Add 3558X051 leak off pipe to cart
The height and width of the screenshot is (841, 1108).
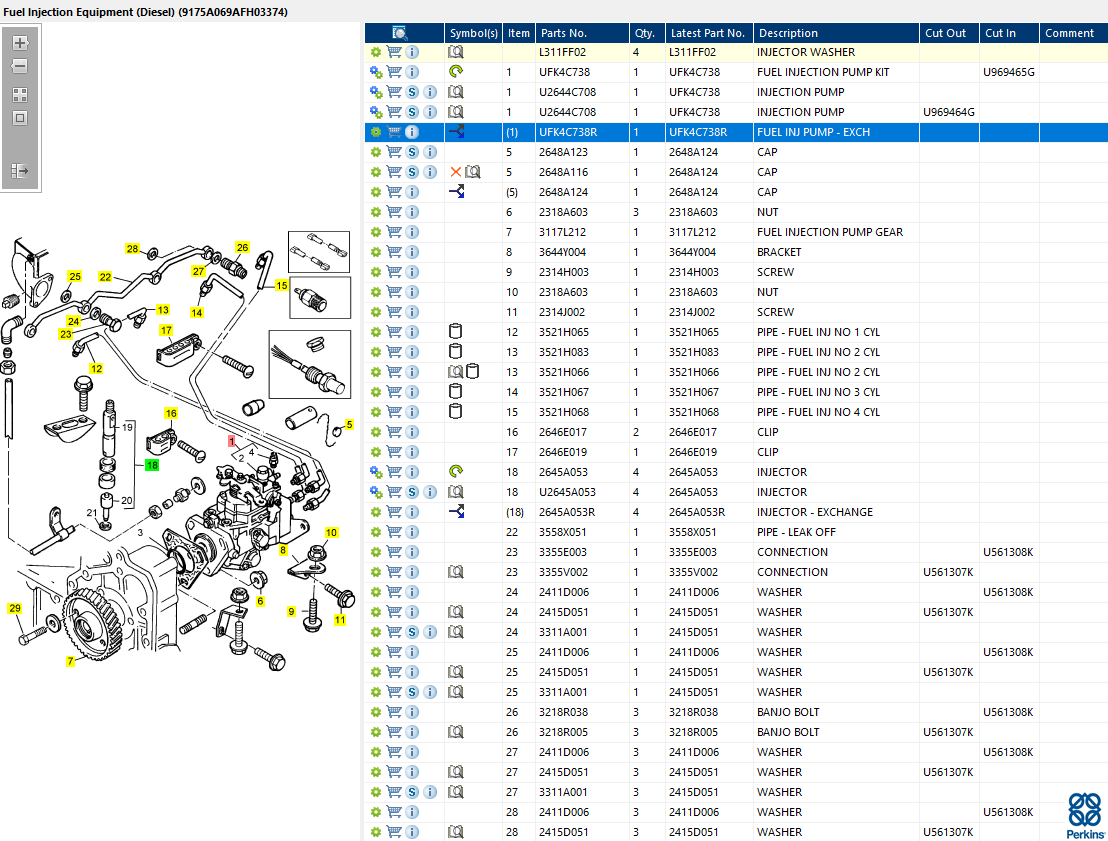click(x=394, y=532)
